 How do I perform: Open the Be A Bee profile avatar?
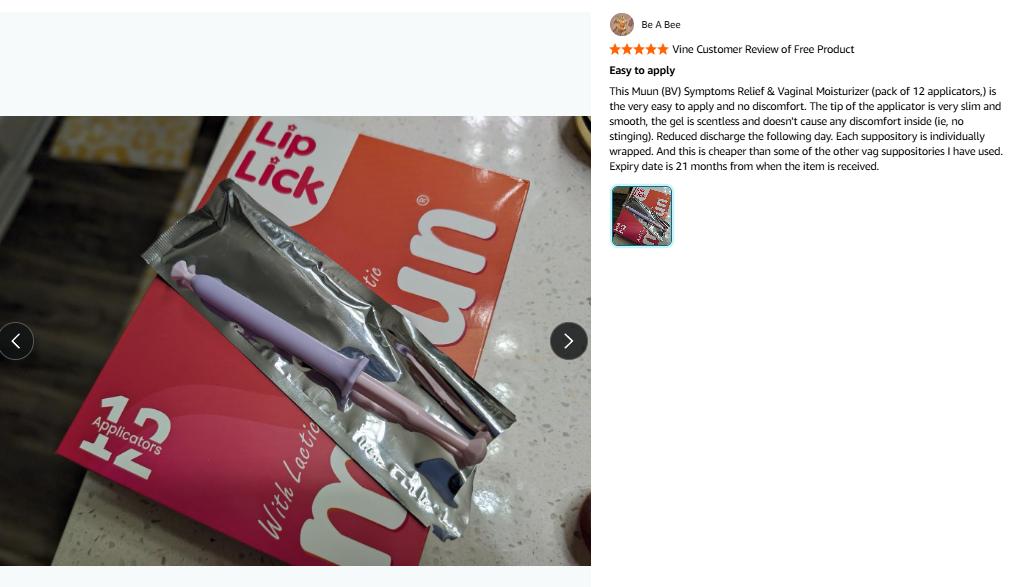click(621, 24)
